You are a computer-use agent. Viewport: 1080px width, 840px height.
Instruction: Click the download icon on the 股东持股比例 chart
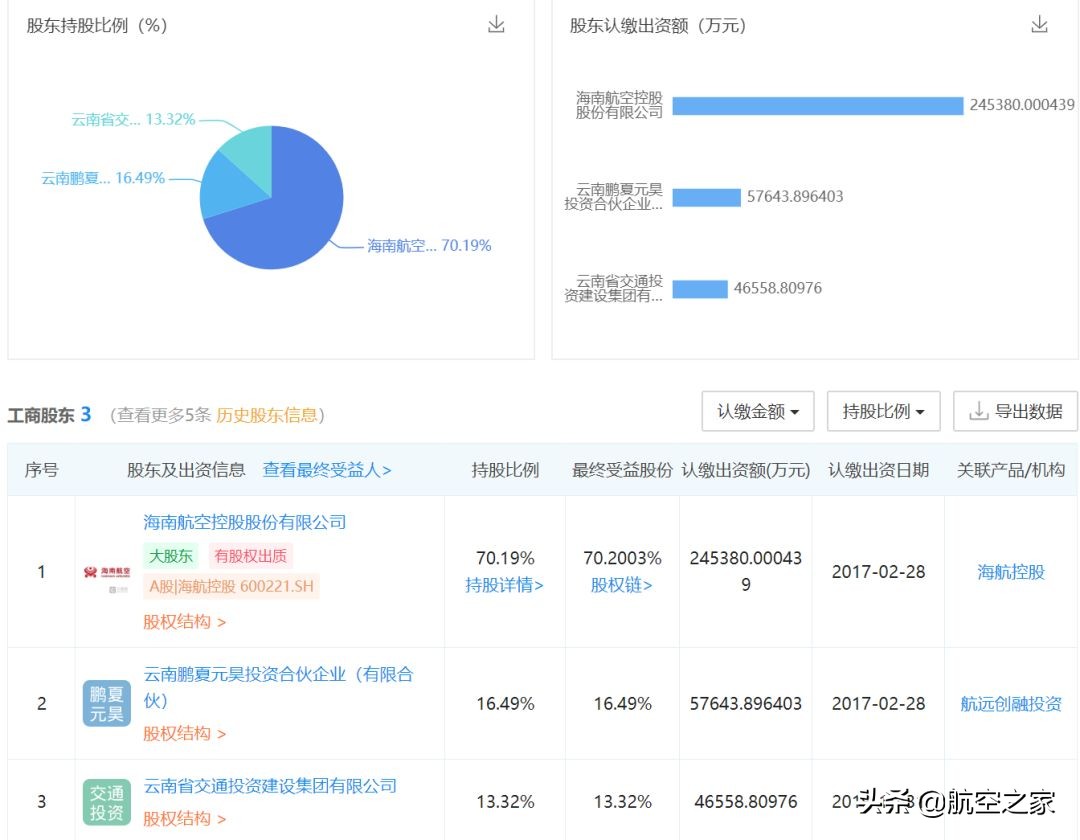point(496,26)
